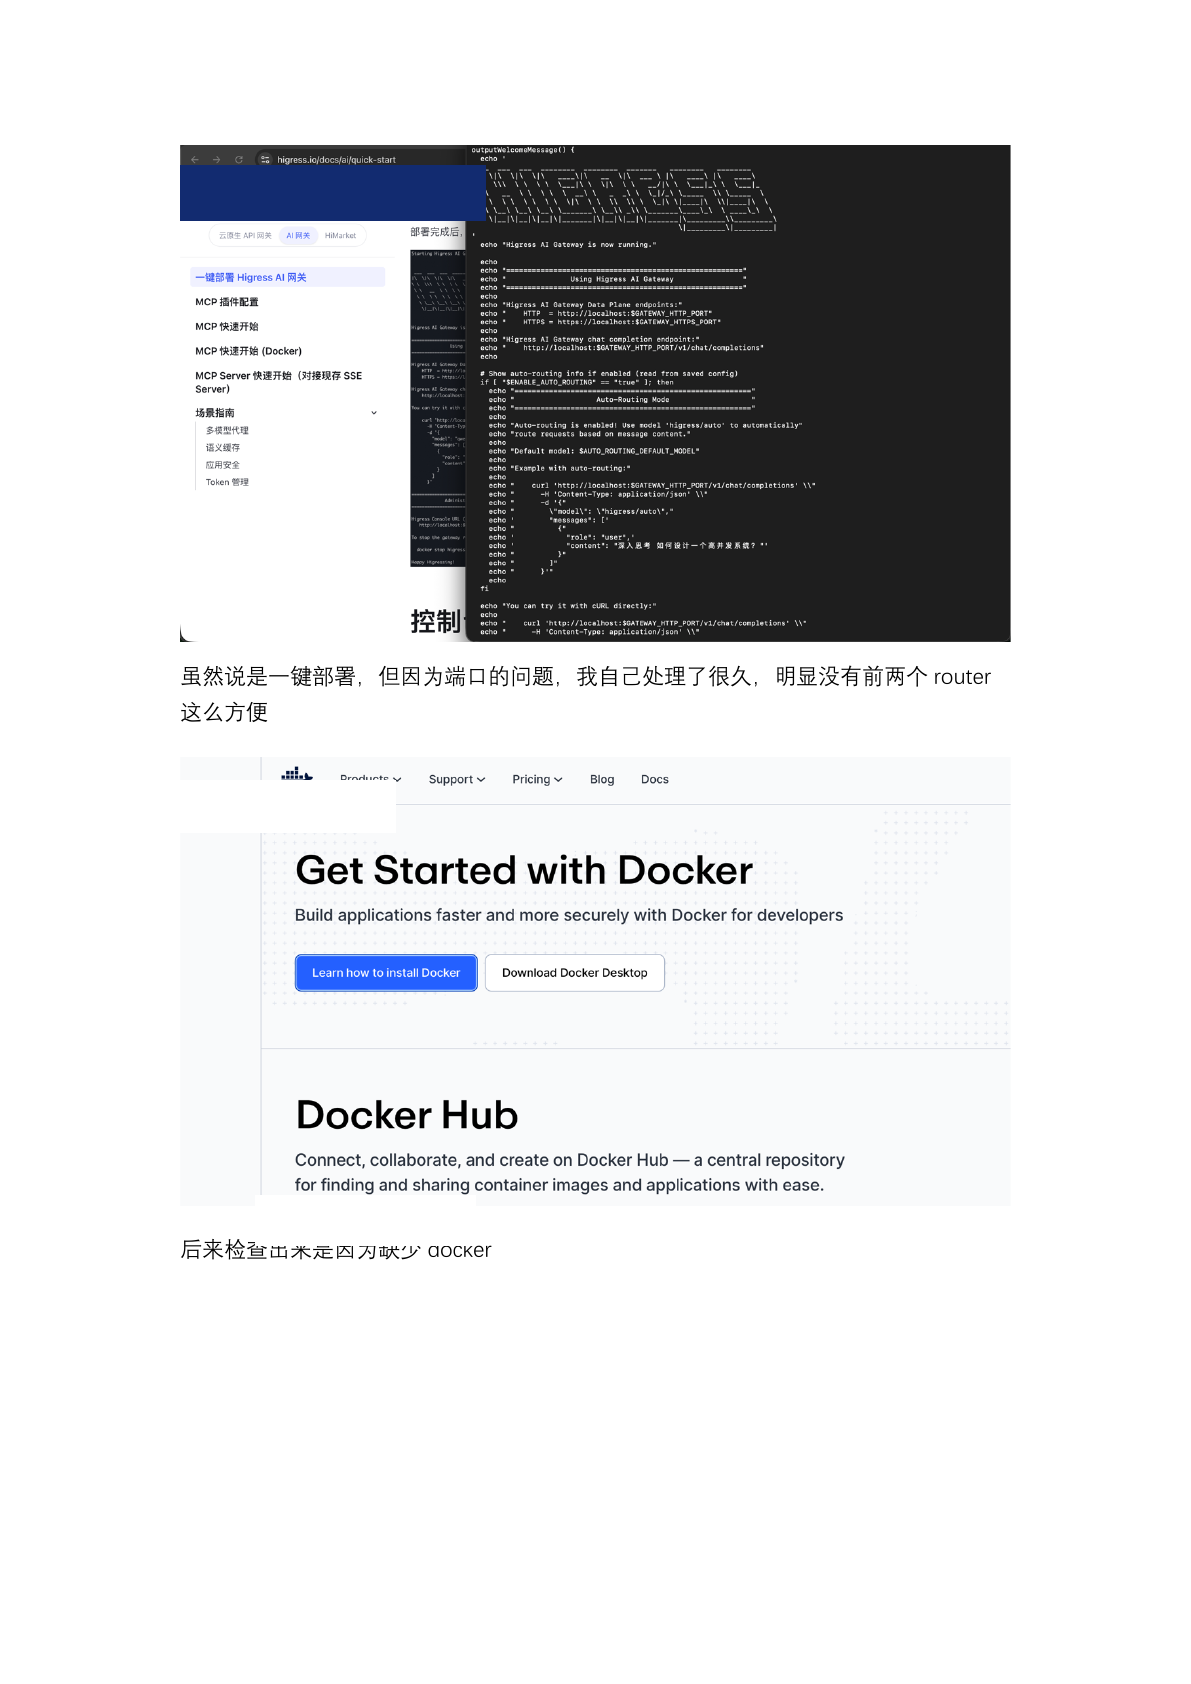Click the higress.io/docs/ai/quick-start address bar
This screenshot has width=1191, height=1684.
(336, 160)
